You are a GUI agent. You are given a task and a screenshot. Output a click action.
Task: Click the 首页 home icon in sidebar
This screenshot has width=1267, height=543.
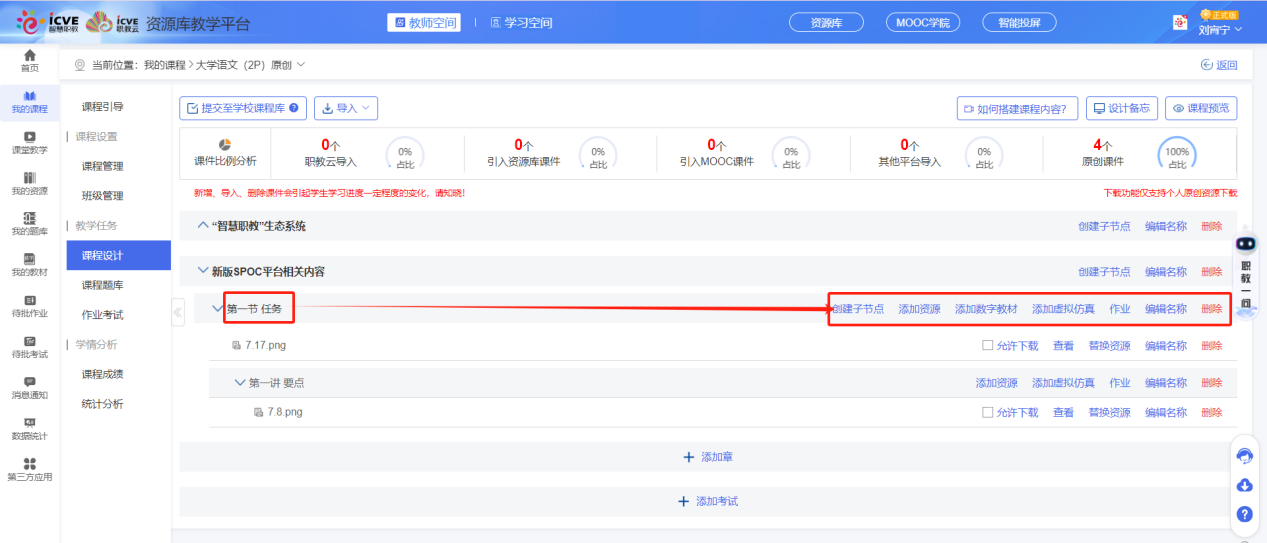[x=30, y=56]
